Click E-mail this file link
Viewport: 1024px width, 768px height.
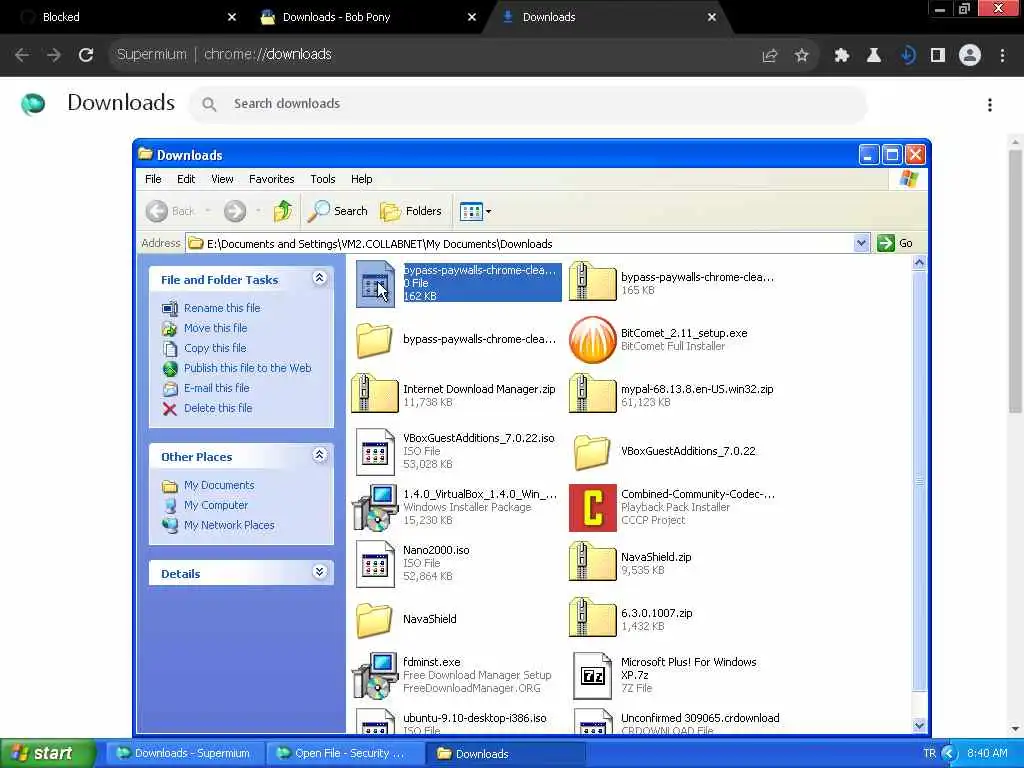pyautogui.click(x=217, y=388)
